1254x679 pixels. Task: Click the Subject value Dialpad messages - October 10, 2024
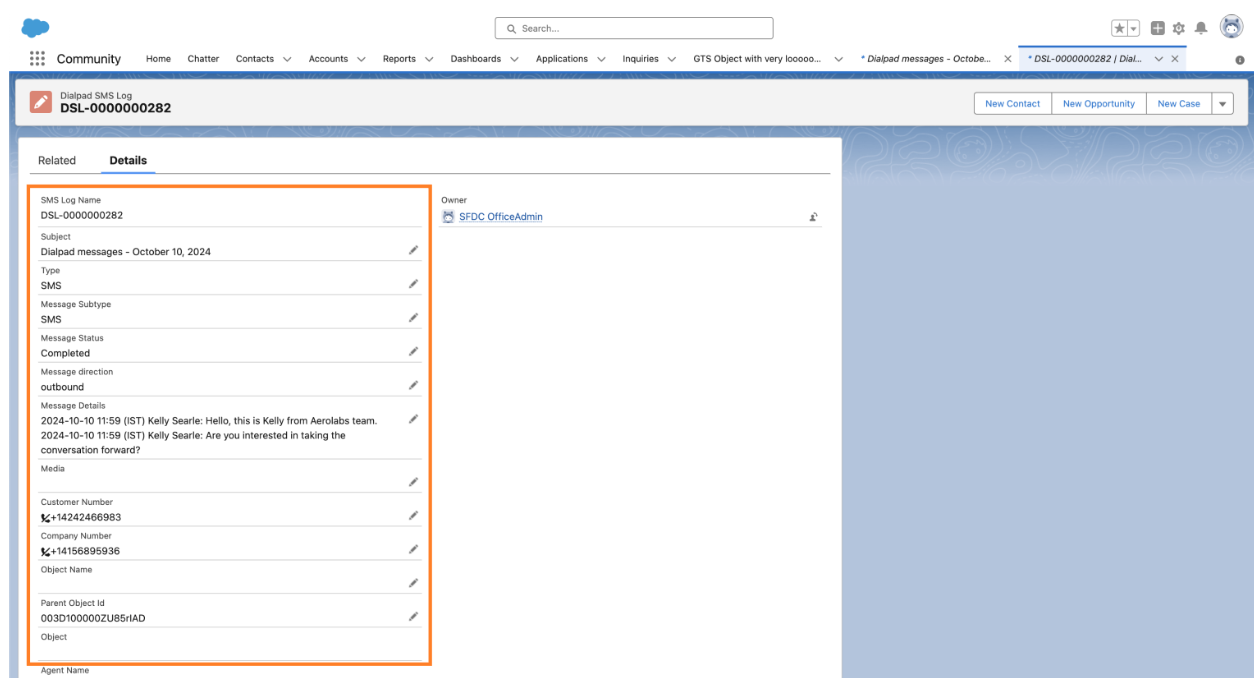(126, 252)
